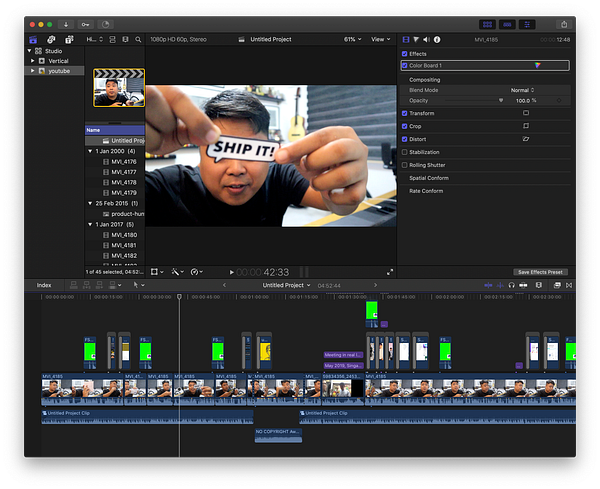The image size is (600, 489).
Task: Open the Photos and Audio sidebar
Action: 51,39
